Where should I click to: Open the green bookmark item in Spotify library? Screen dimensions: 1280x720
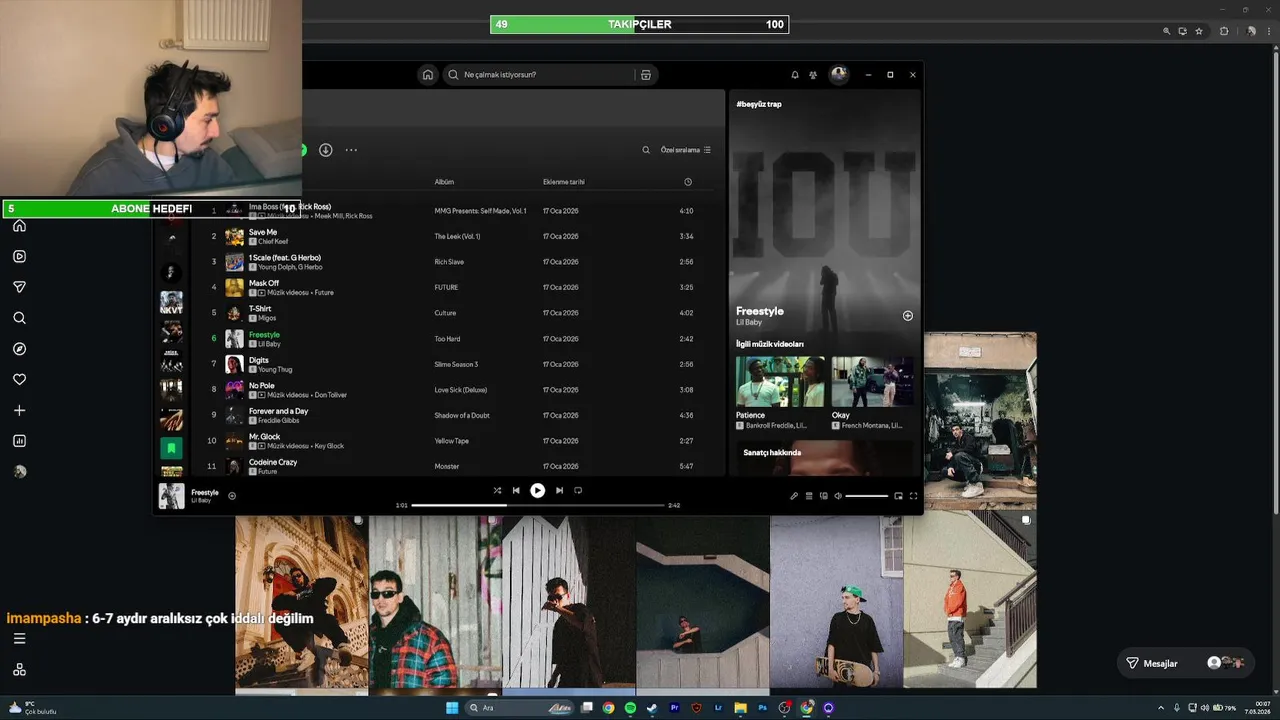[172, 448]
